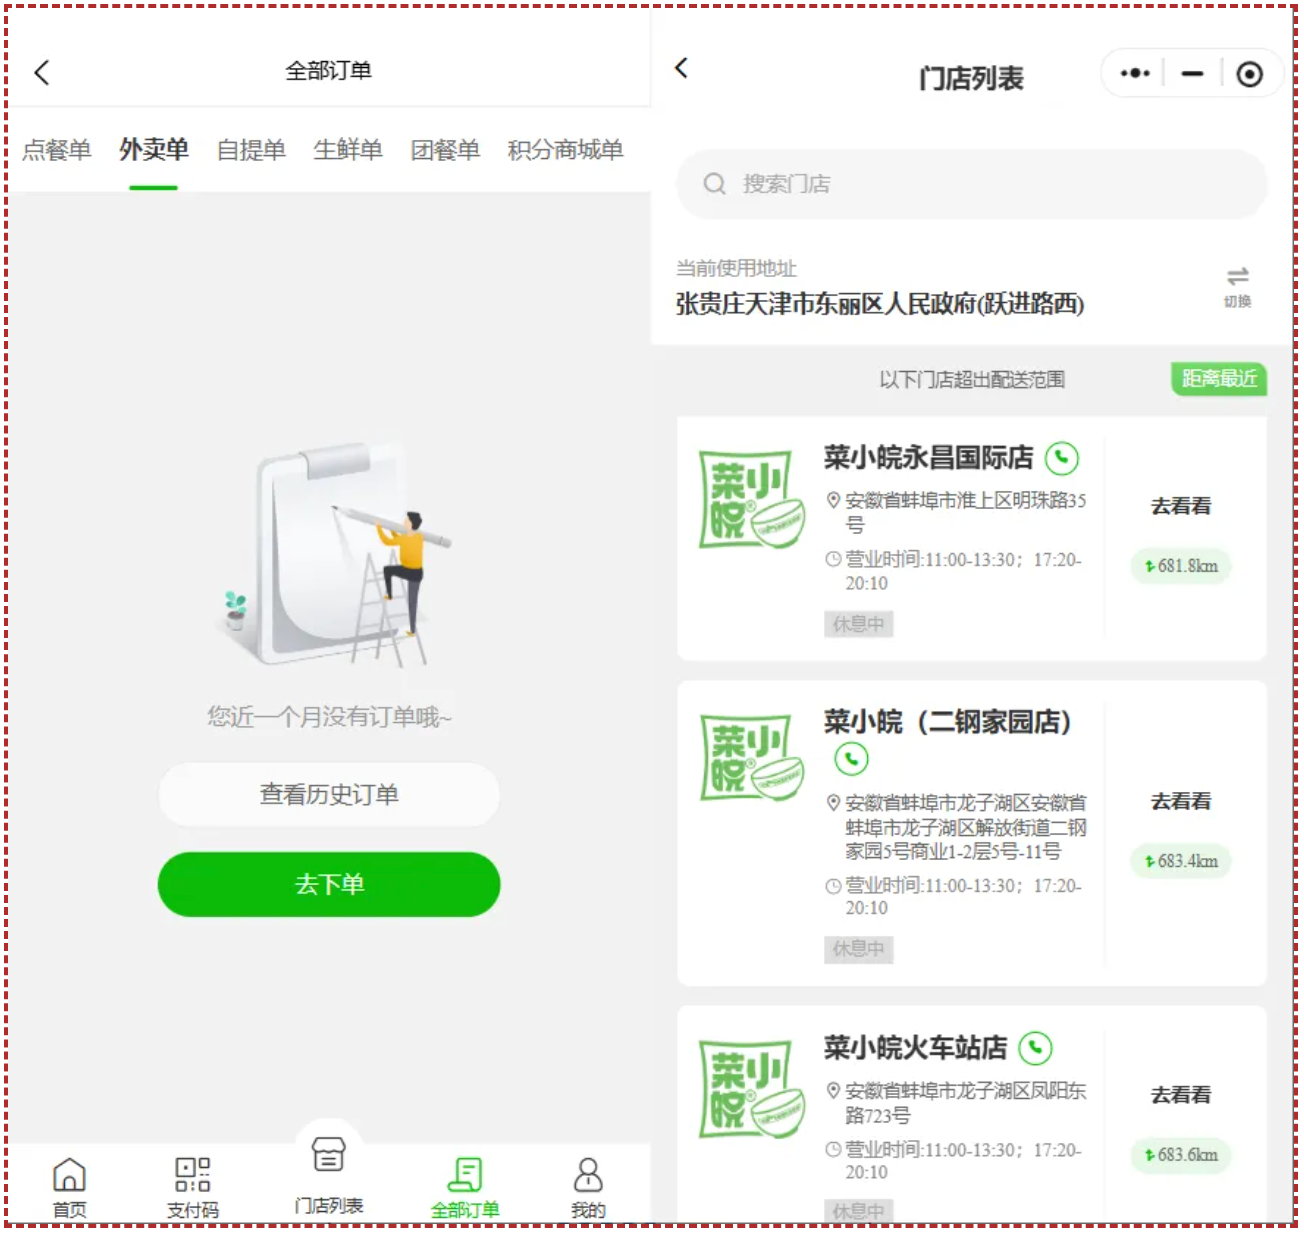Open the 683.6km distance navigation badge
This screenshot has width=1304, height=1234.
pos(1181,1155)
